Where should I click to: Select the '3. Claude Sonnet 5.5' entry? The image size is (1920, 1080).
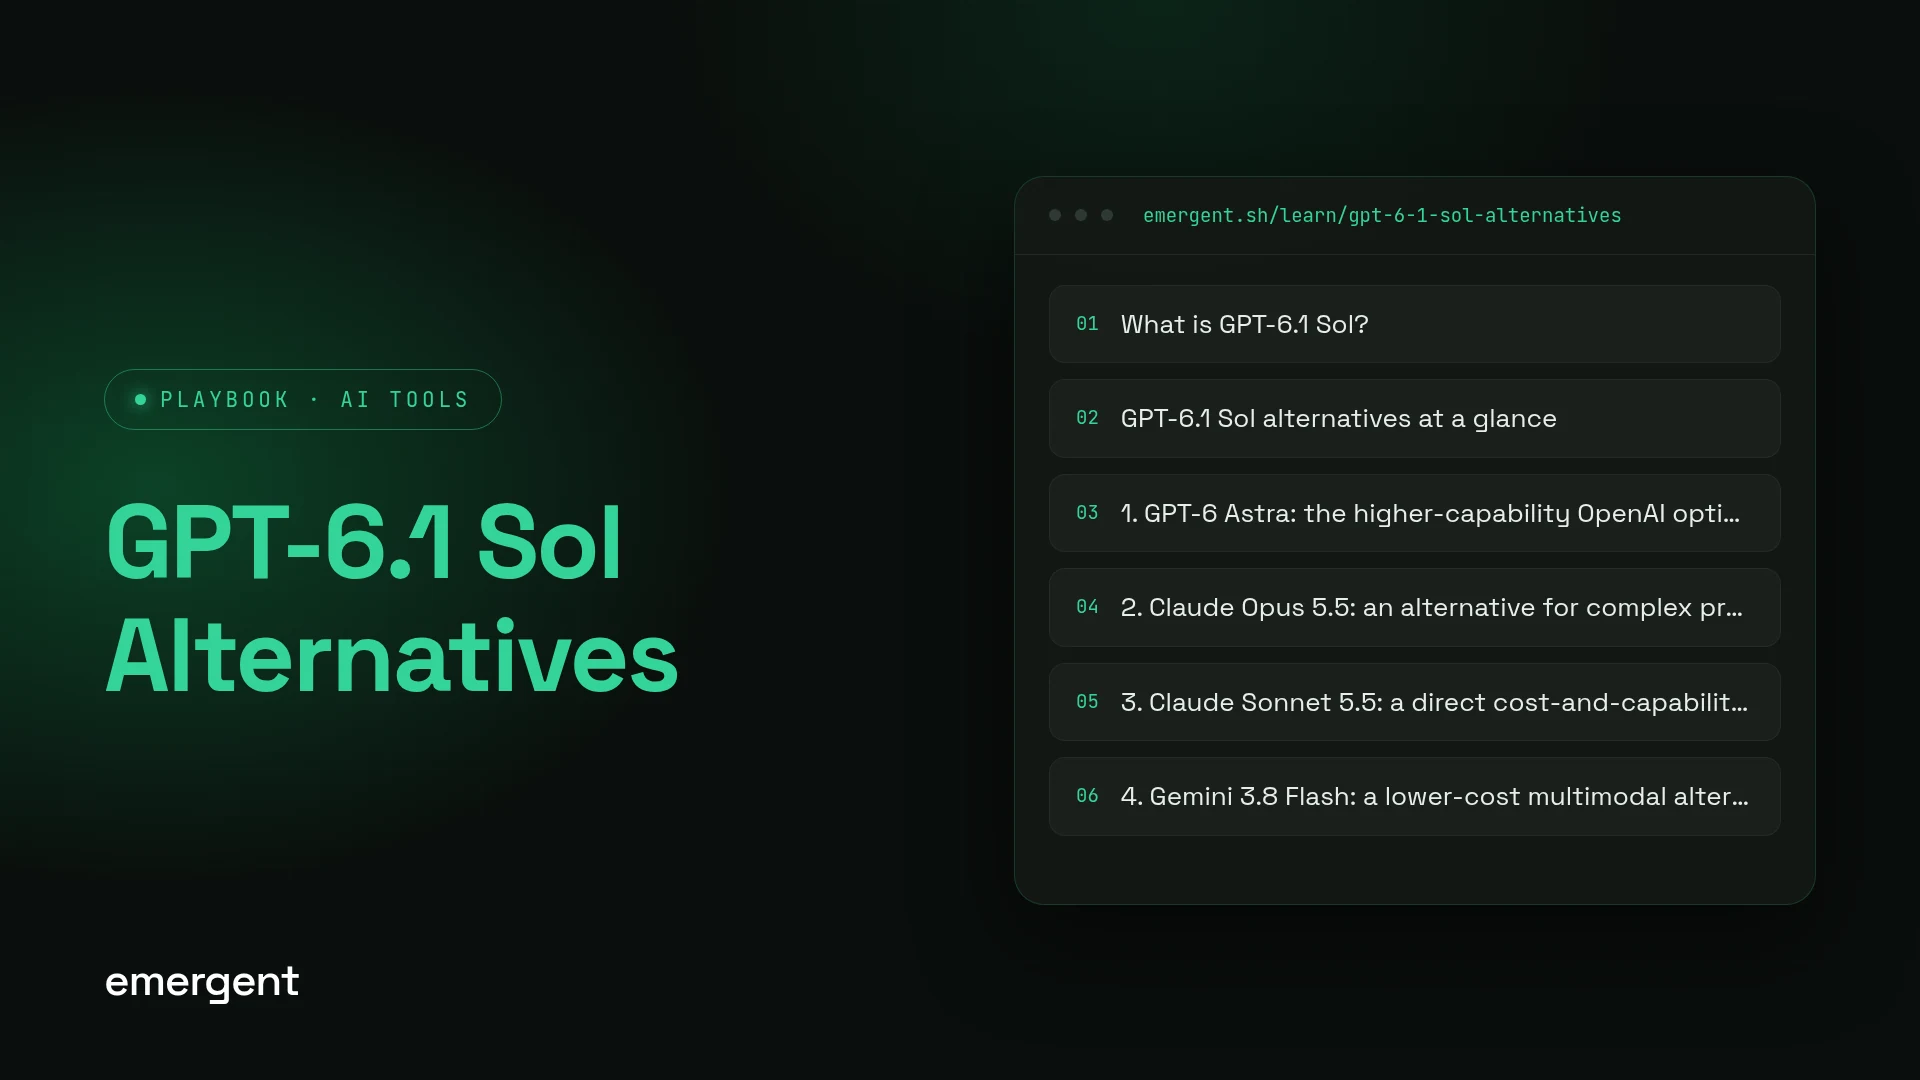click(1414, 702)
